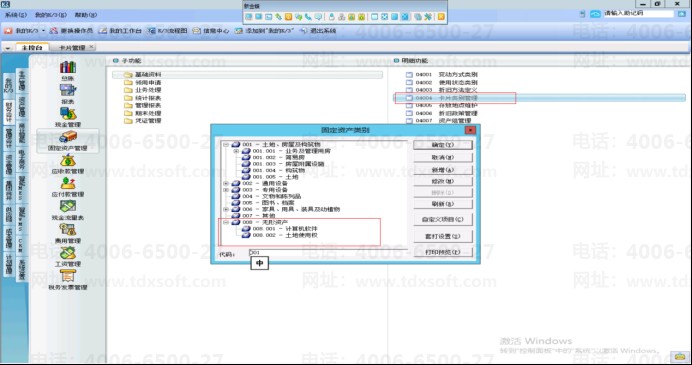This screenshot has height=365, width=692.
Task: Open the 我的K/3(K) menu
Action: [51, 15]
